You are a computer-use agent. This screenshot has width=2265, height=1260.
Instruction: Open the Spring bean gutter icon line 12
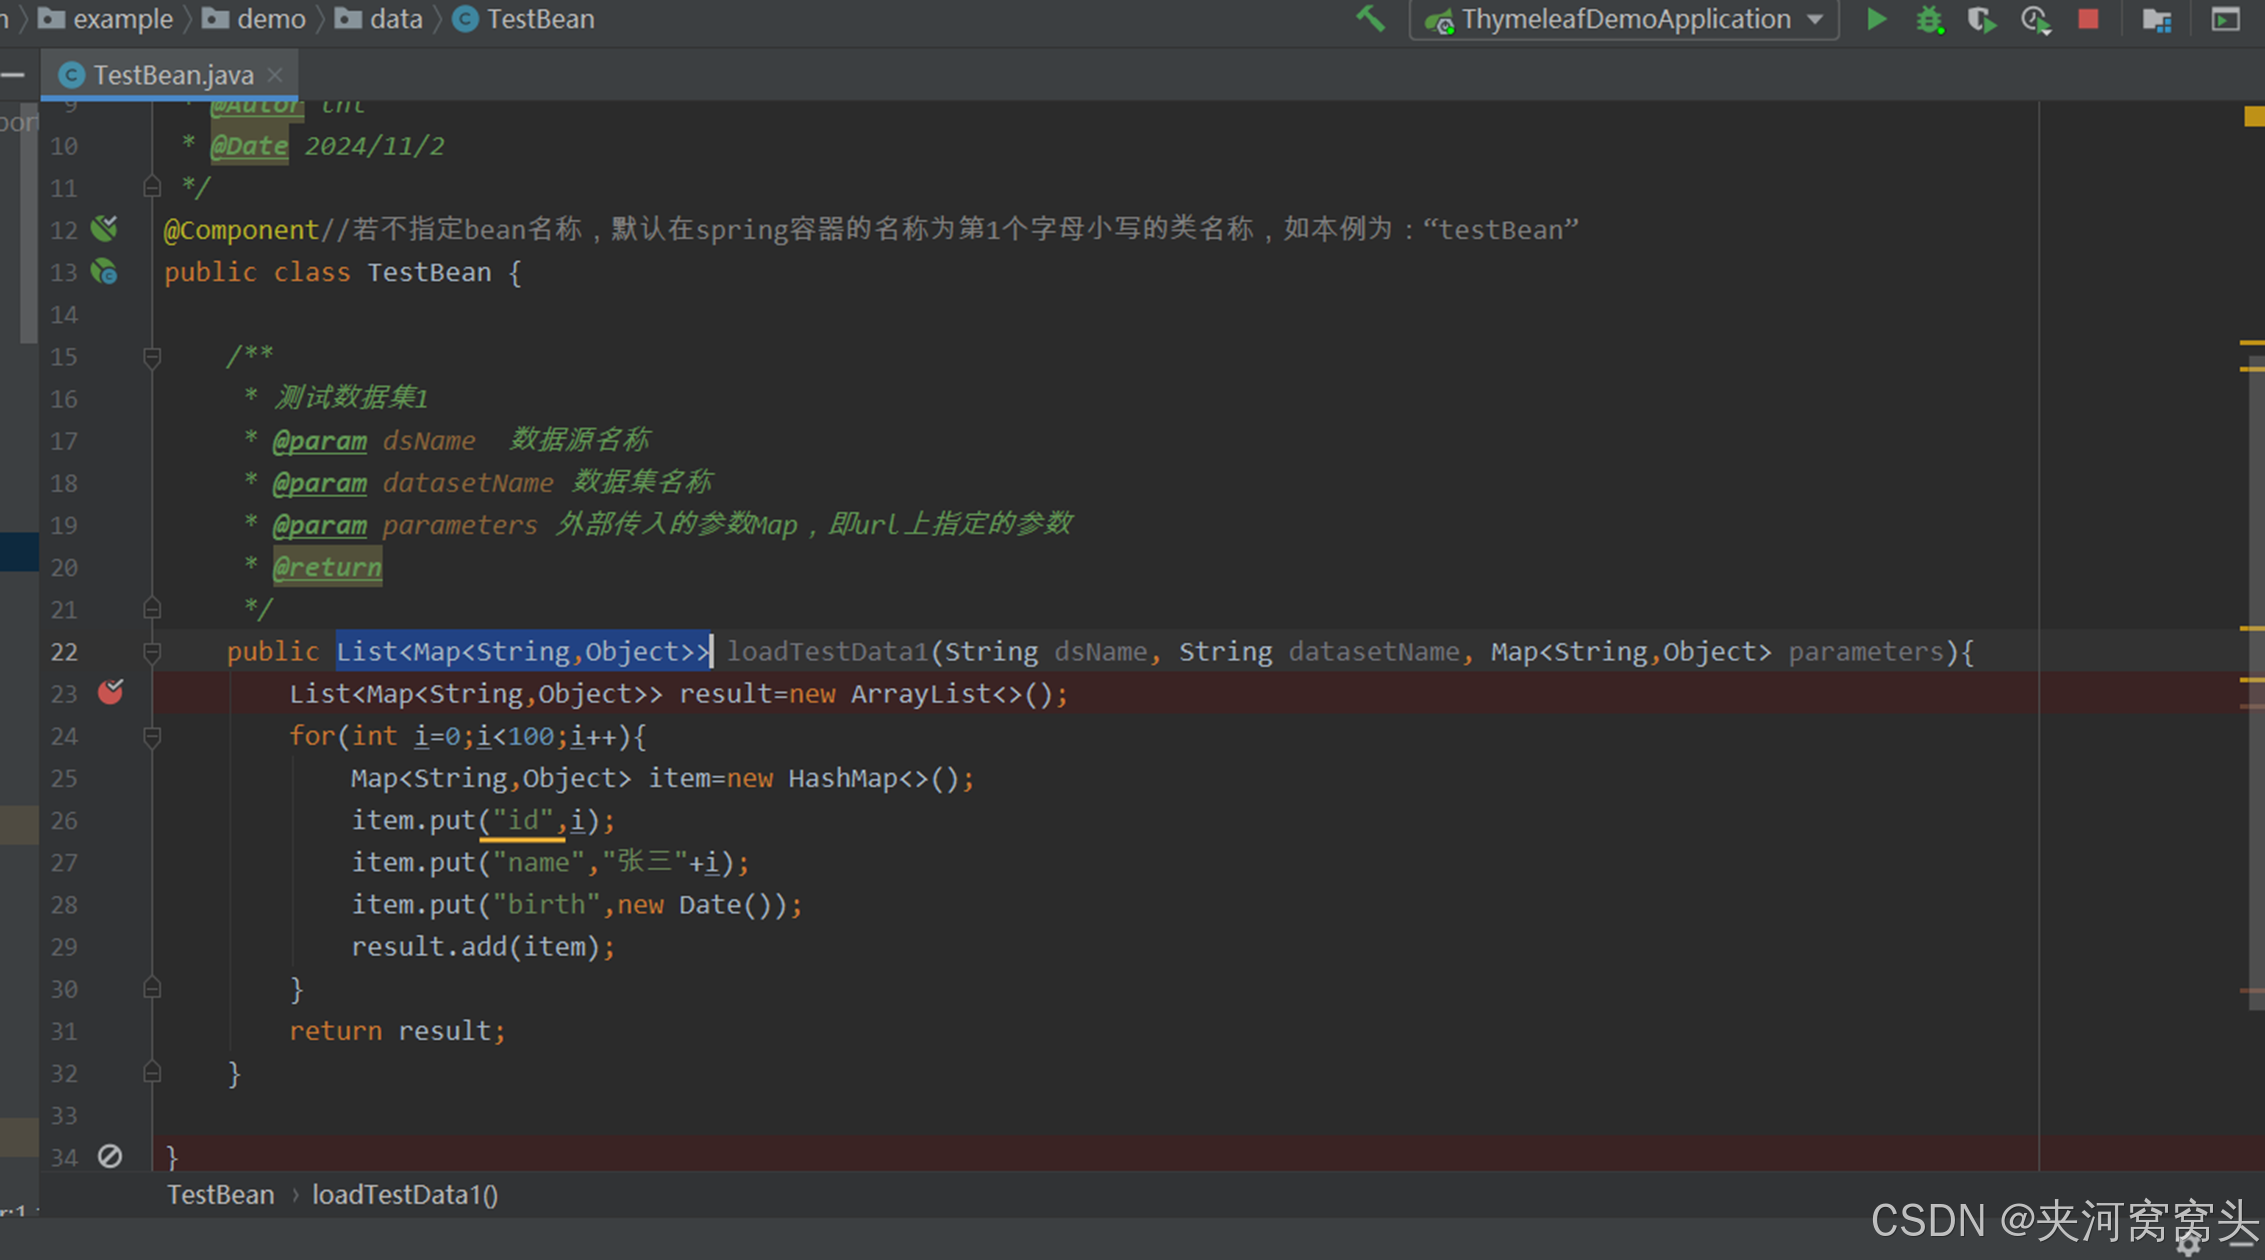[105, 229]
